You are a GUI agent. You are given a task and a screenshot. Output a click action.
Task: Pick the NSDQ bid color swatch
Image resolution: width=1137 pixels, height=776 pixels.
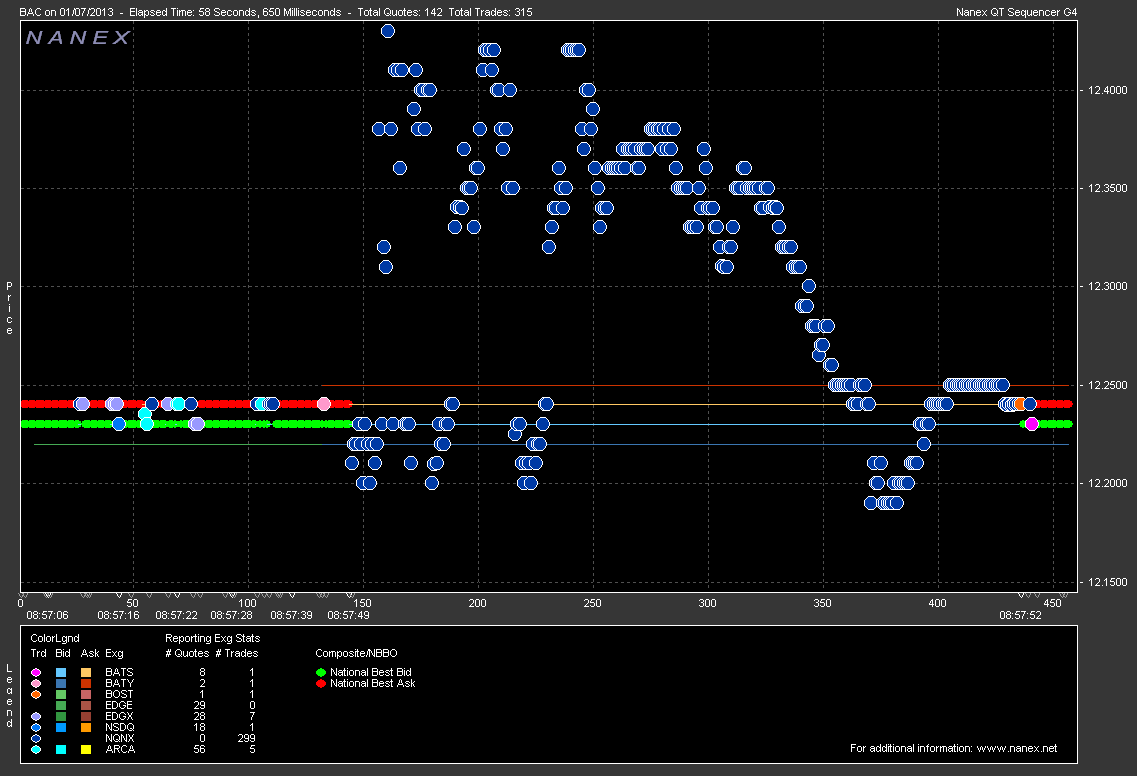point(61,727)
